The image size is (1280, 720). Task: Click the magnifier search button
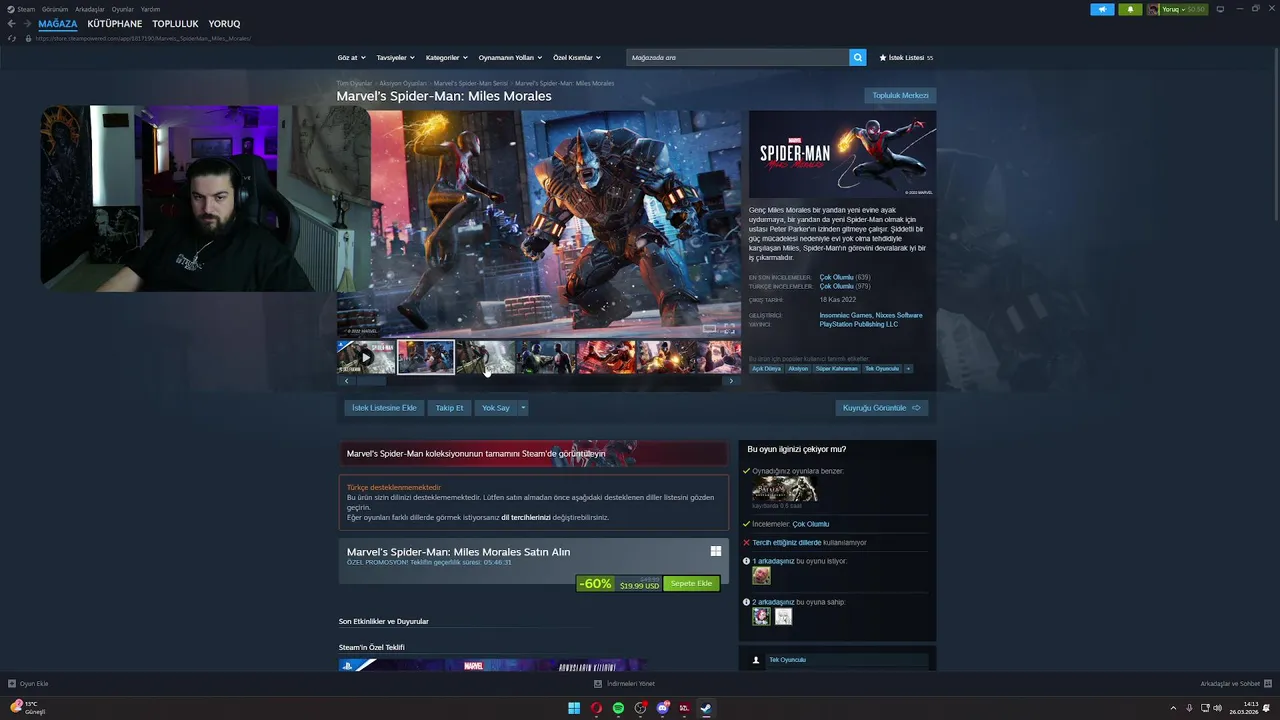(x=858, y=58)
